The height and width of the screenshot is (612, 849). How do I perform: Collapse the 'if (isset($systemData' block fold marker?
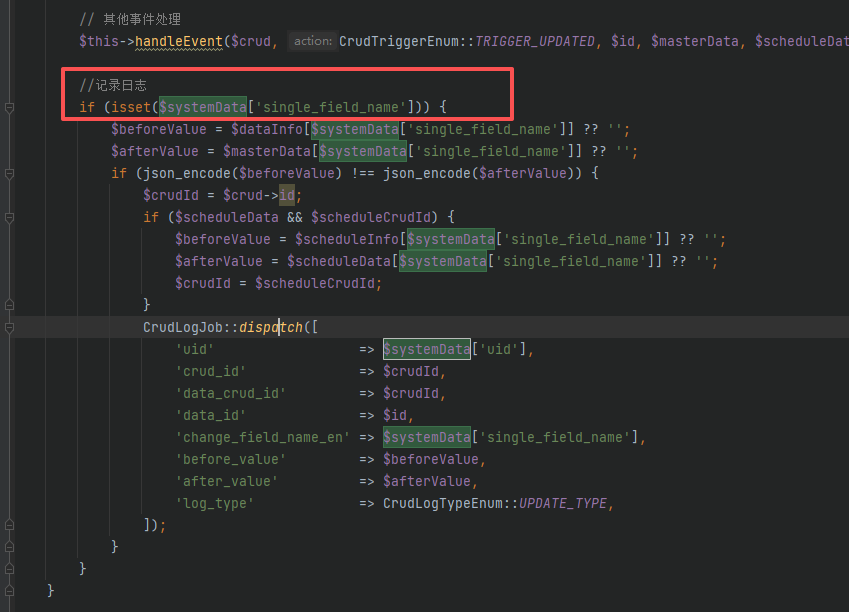point(9,108)
